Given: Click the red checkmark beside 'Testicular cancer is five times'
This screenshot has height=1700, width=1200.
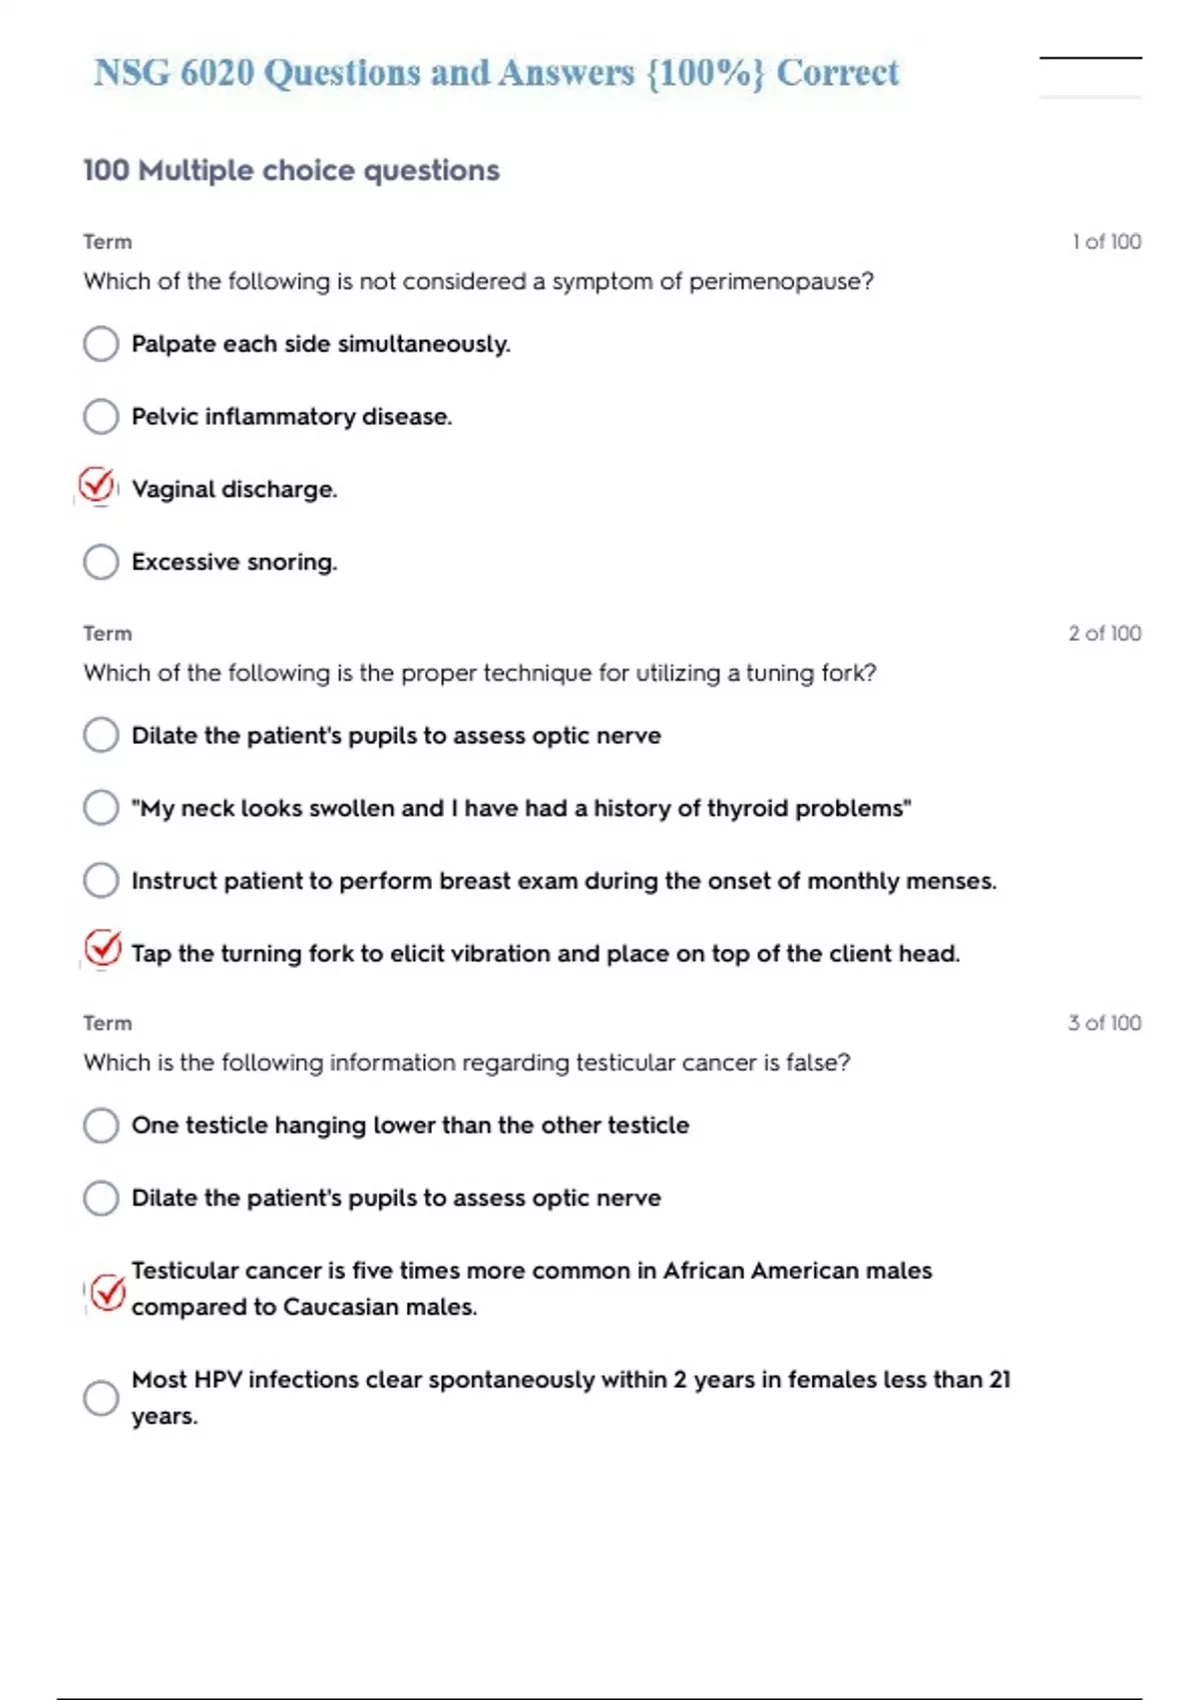Looking at the screenshot, I should (107, 1292).
